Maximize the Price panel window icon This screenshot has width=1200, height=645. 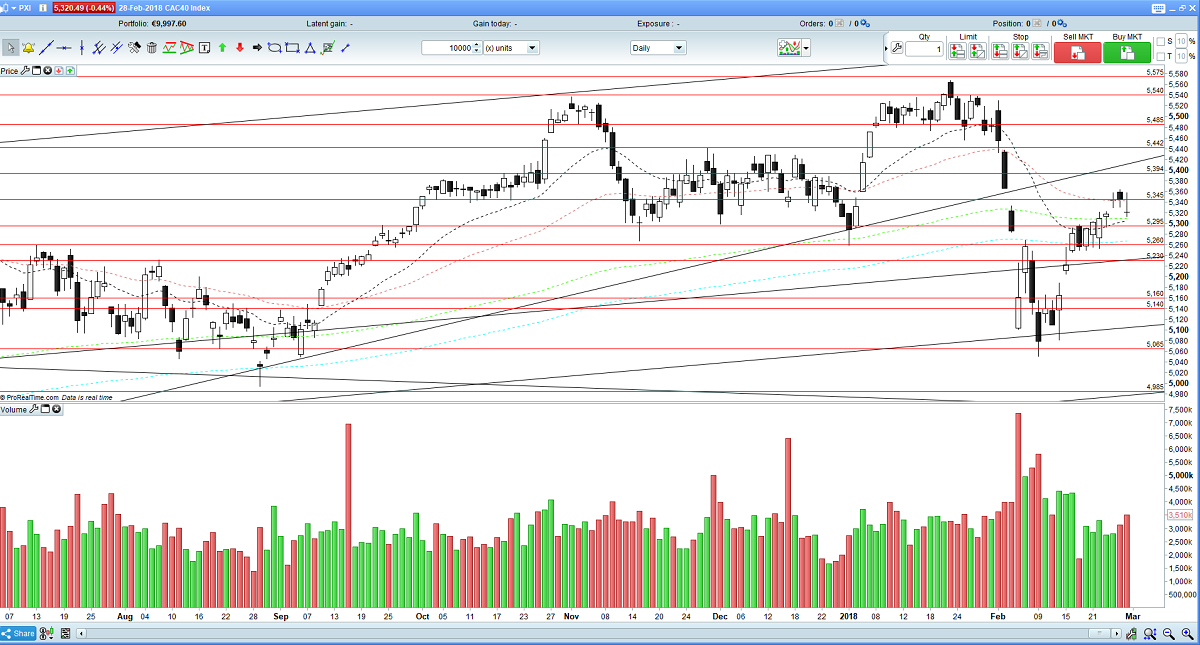36,71
